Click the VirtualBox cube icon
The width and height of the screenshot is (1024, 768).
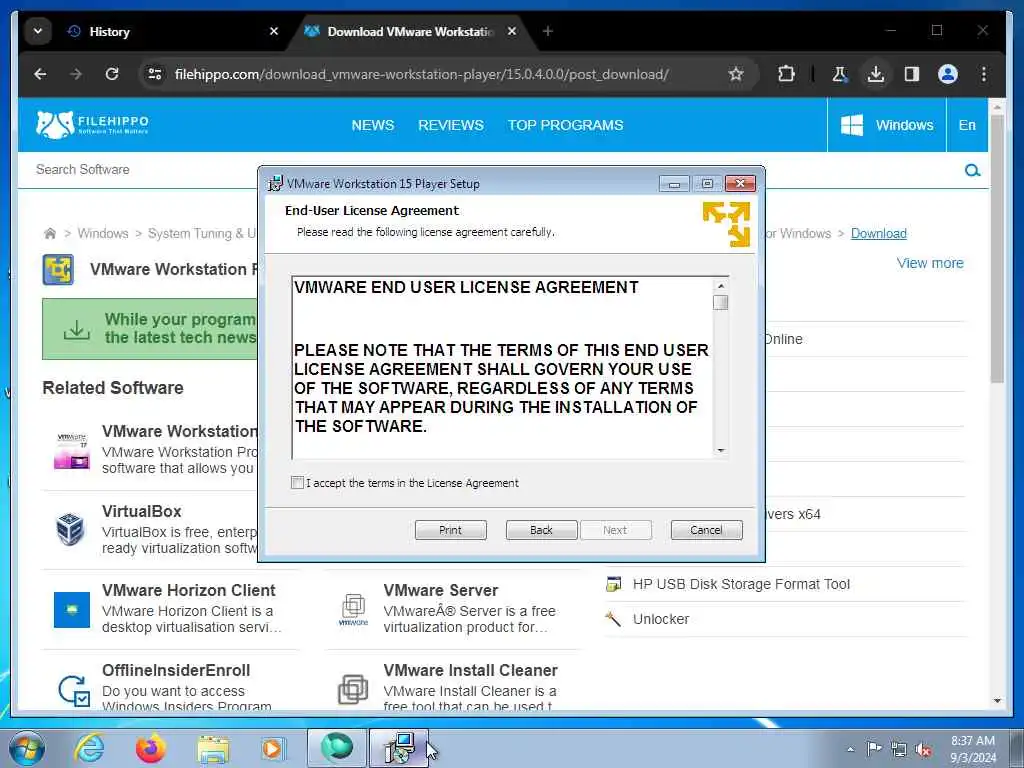[x=71, y=530]
